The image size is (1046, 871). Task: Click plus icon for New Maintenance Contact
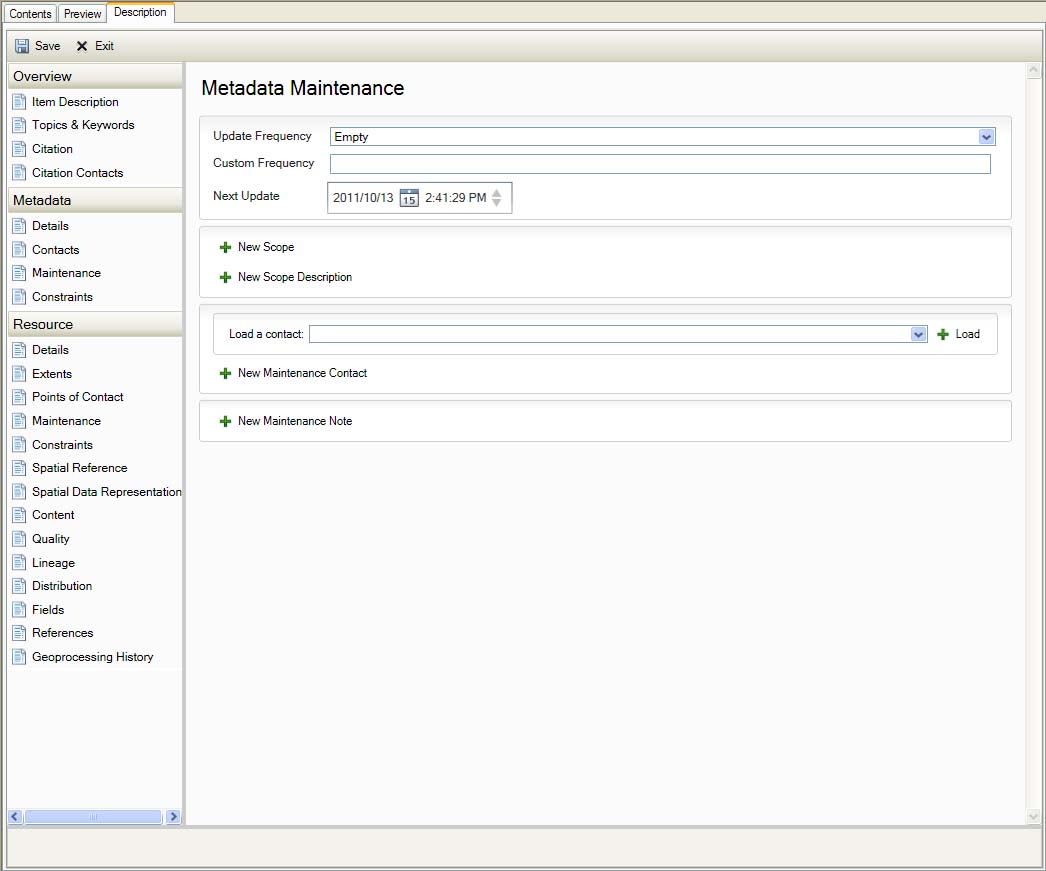[x=225, y=373]
